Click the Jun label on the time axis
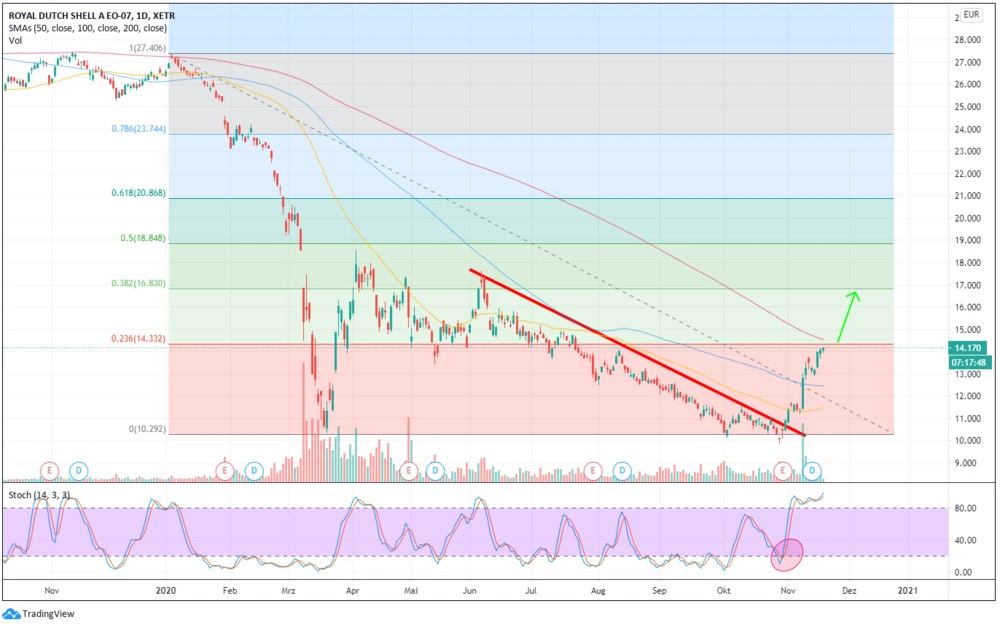 pyautogui.click(x=469, y=591)
